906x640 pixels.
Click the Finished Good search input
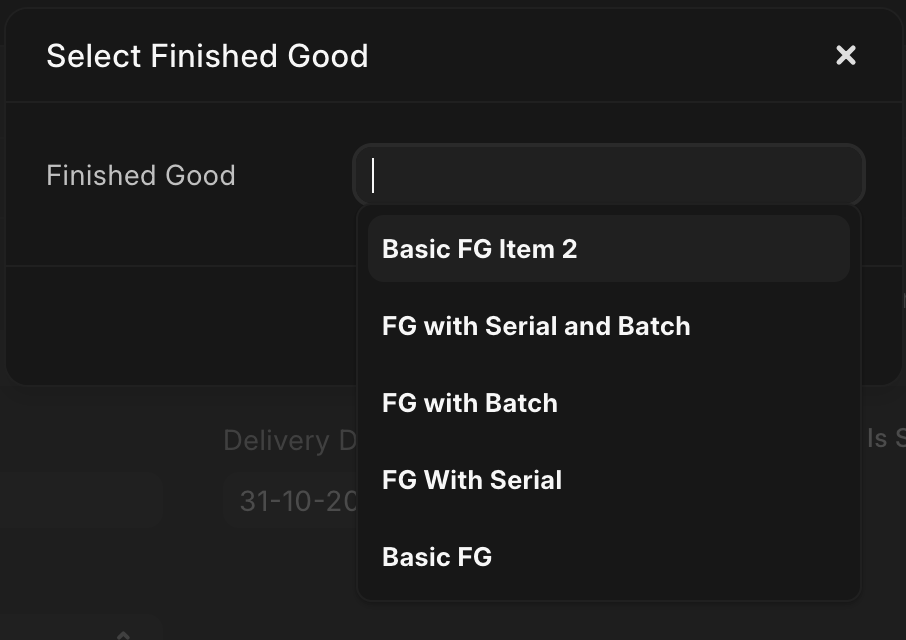coord(608,176)
